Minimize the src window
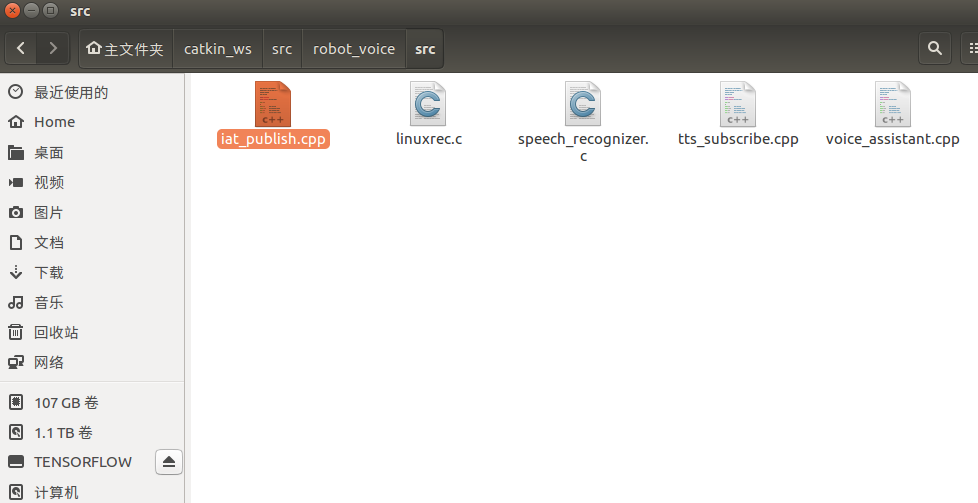The image size is (978, 503). pyautogui.click(x=31, y=11)
